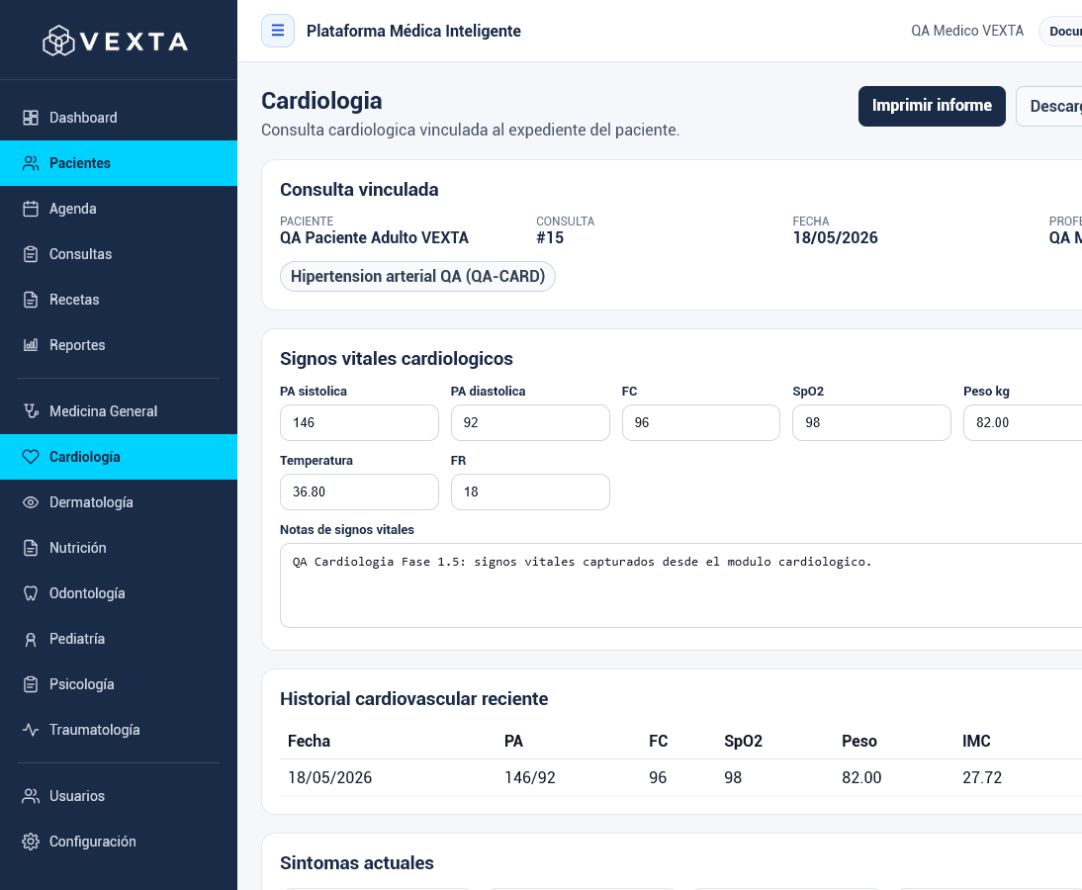Click the Dermatología eye icon

30,502
